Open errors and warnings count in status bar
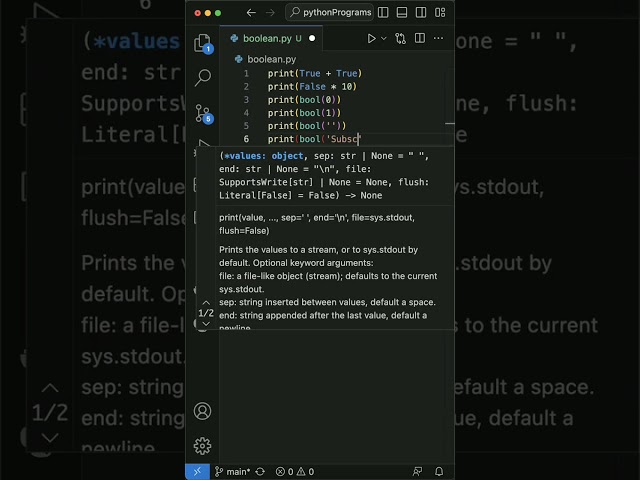 tap(295, 472)
